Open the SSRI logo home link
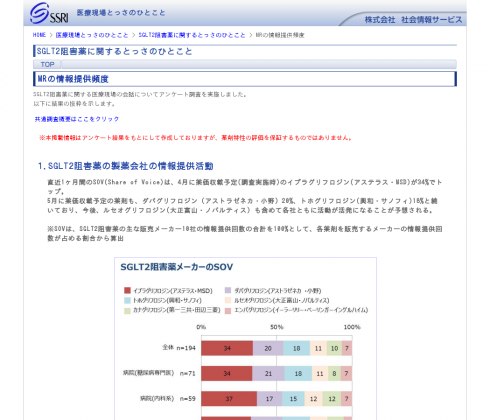 click(49, 13)
